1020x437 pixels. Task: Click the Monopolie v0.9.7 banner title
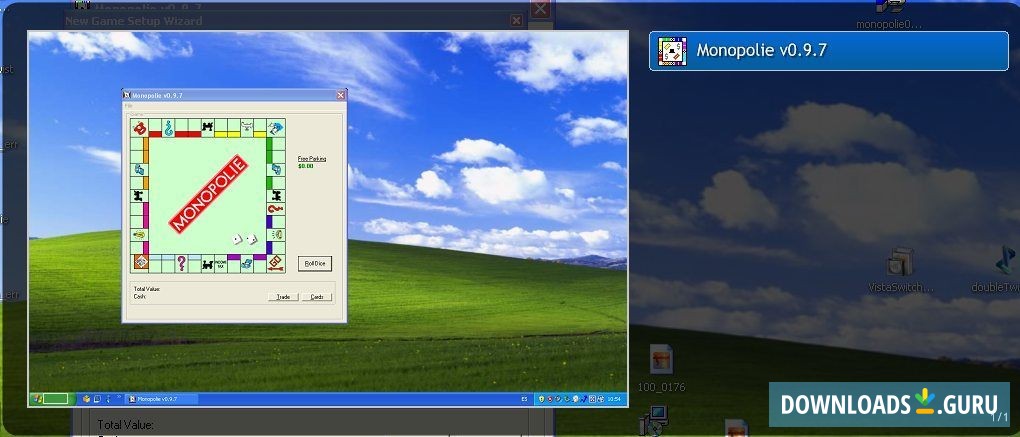point(761,51)
